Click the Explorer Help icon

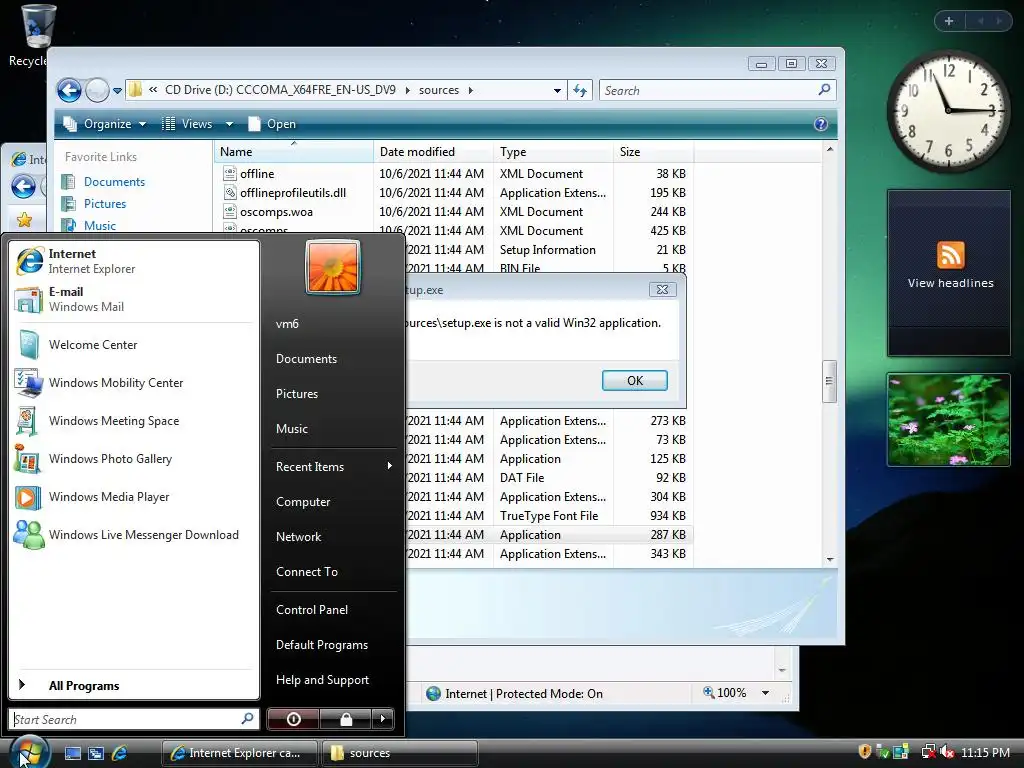pos(821,124)
